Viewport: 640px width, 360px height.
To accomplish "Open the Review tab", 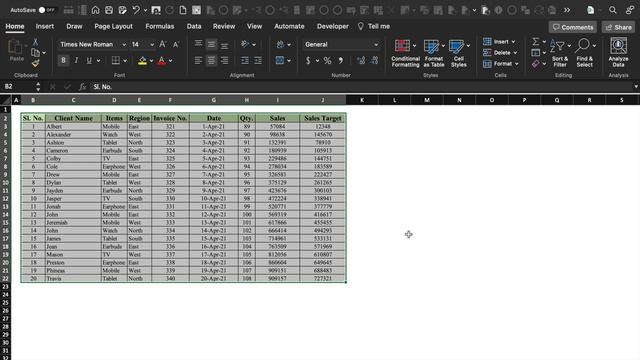I will click(224, 26).
